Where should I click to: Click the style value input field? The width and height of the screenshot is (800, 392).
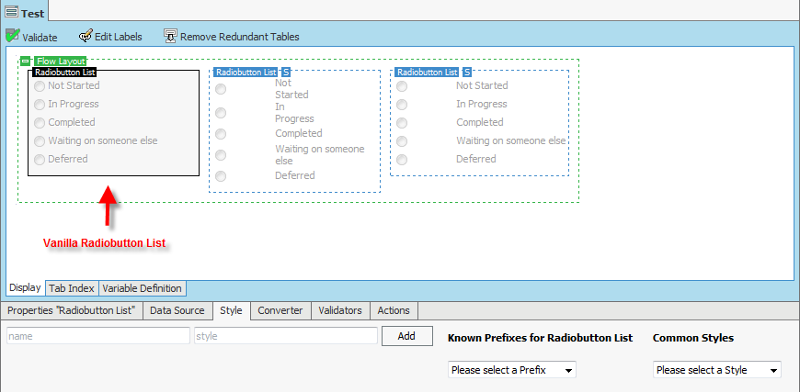286,336
